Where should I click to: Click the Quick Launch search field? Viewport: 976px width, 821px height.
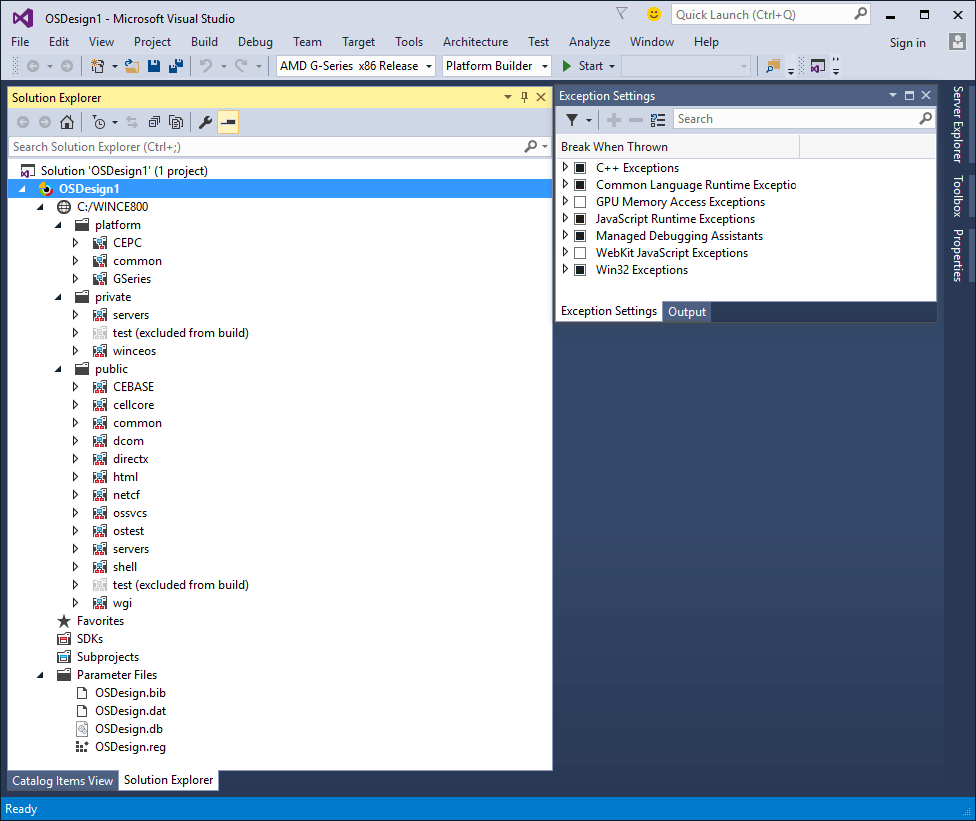771,14
